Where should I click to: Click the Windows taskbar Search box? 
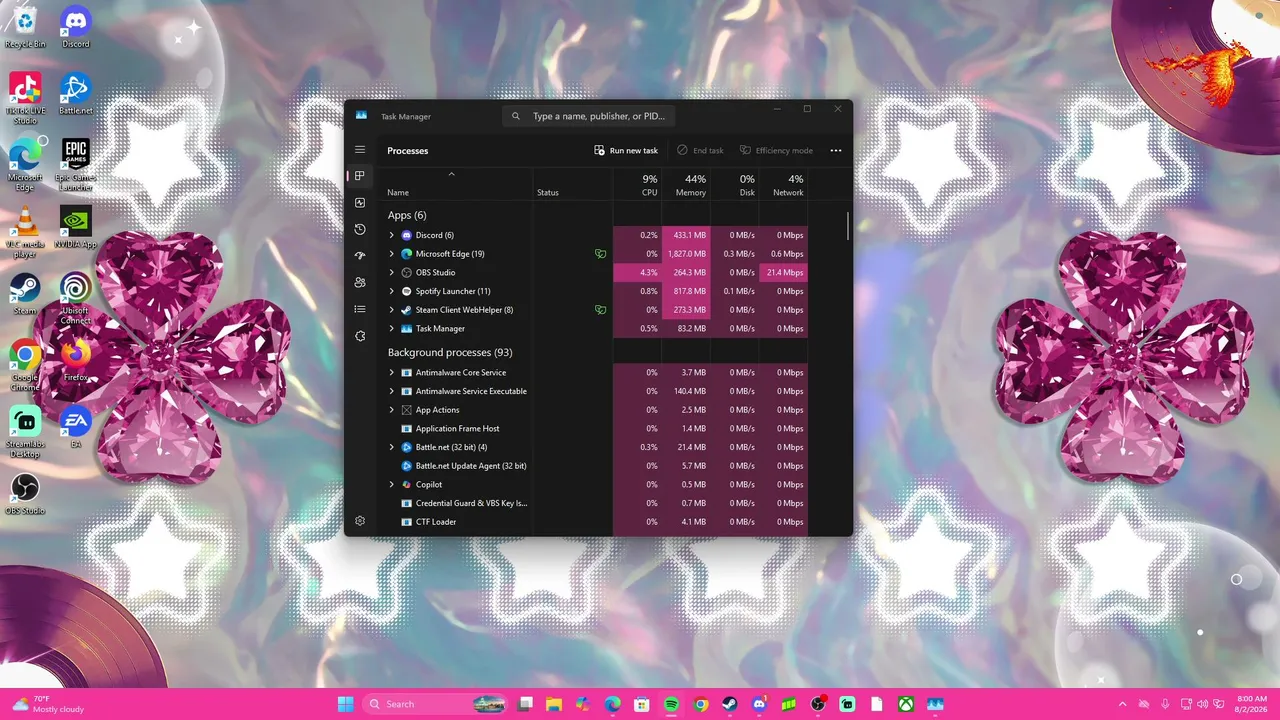(x=435, y=704)
